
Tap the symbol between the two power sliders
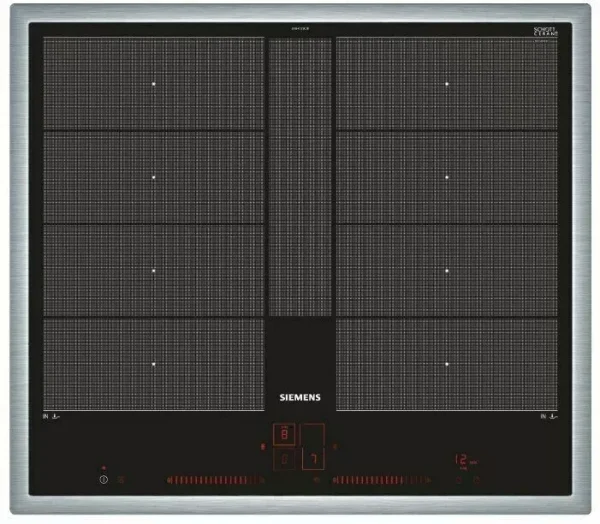316,480
